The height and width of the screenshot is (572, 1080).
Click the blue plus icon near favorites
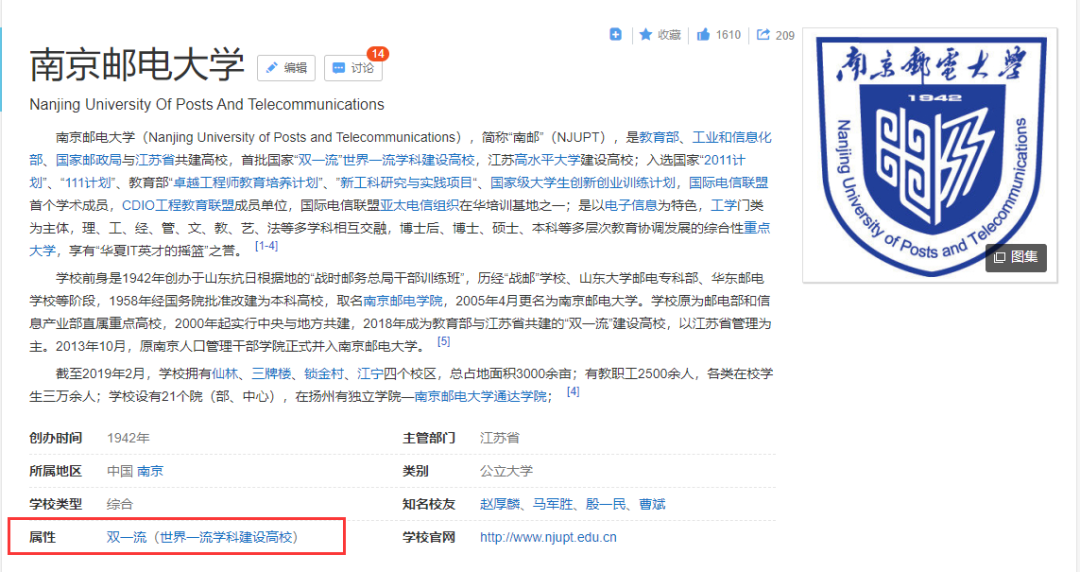[x=615, y=34]
